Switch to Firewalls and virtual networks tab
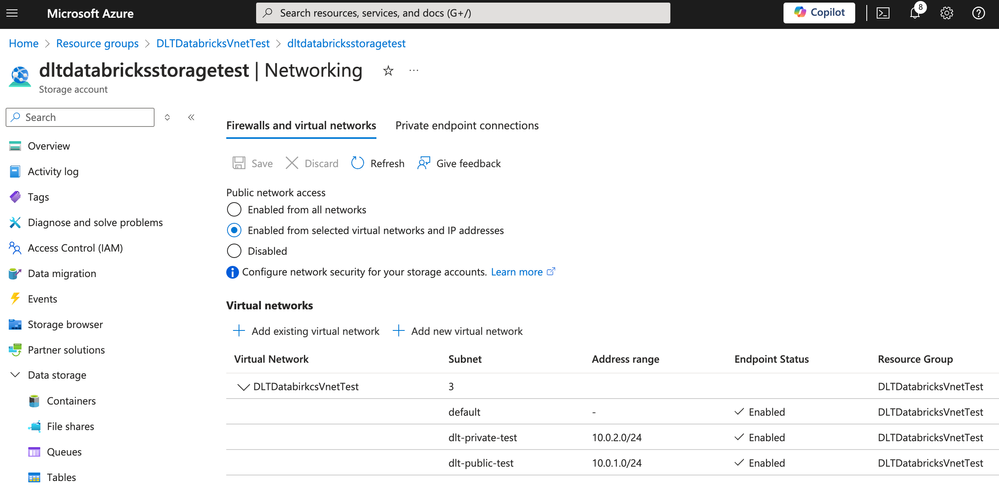This screenshot has width=999, height=492. (301, 126)
